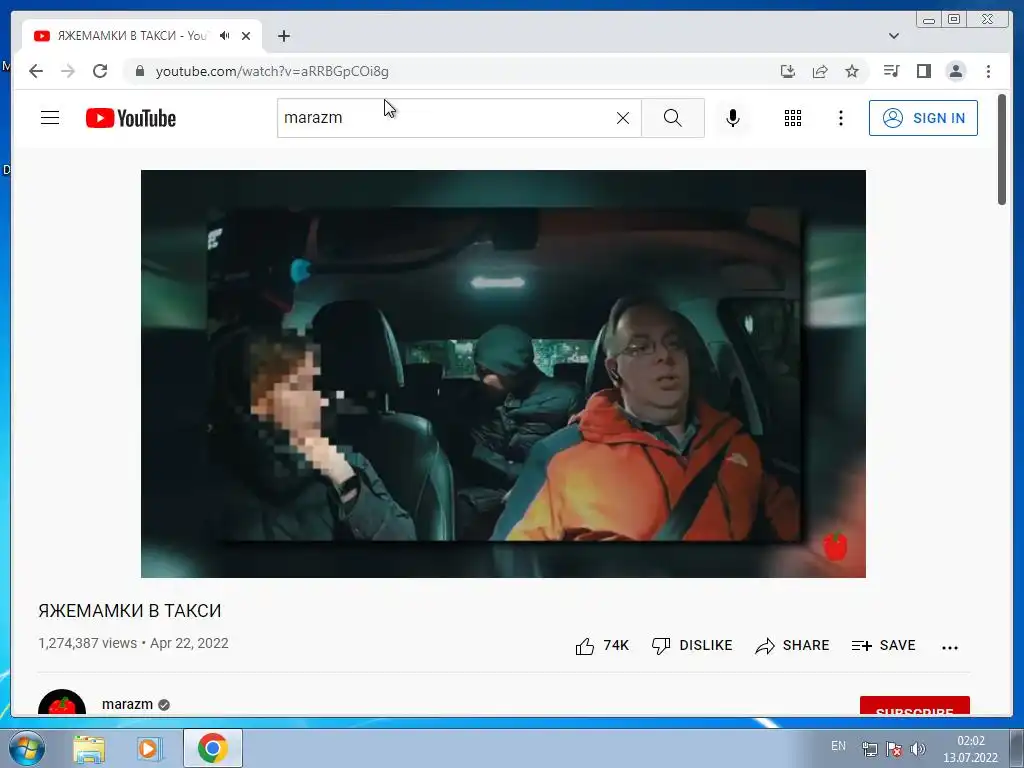Open YouTube apps grid
This screenshot has height=768, width=1024.
(793, 118)
